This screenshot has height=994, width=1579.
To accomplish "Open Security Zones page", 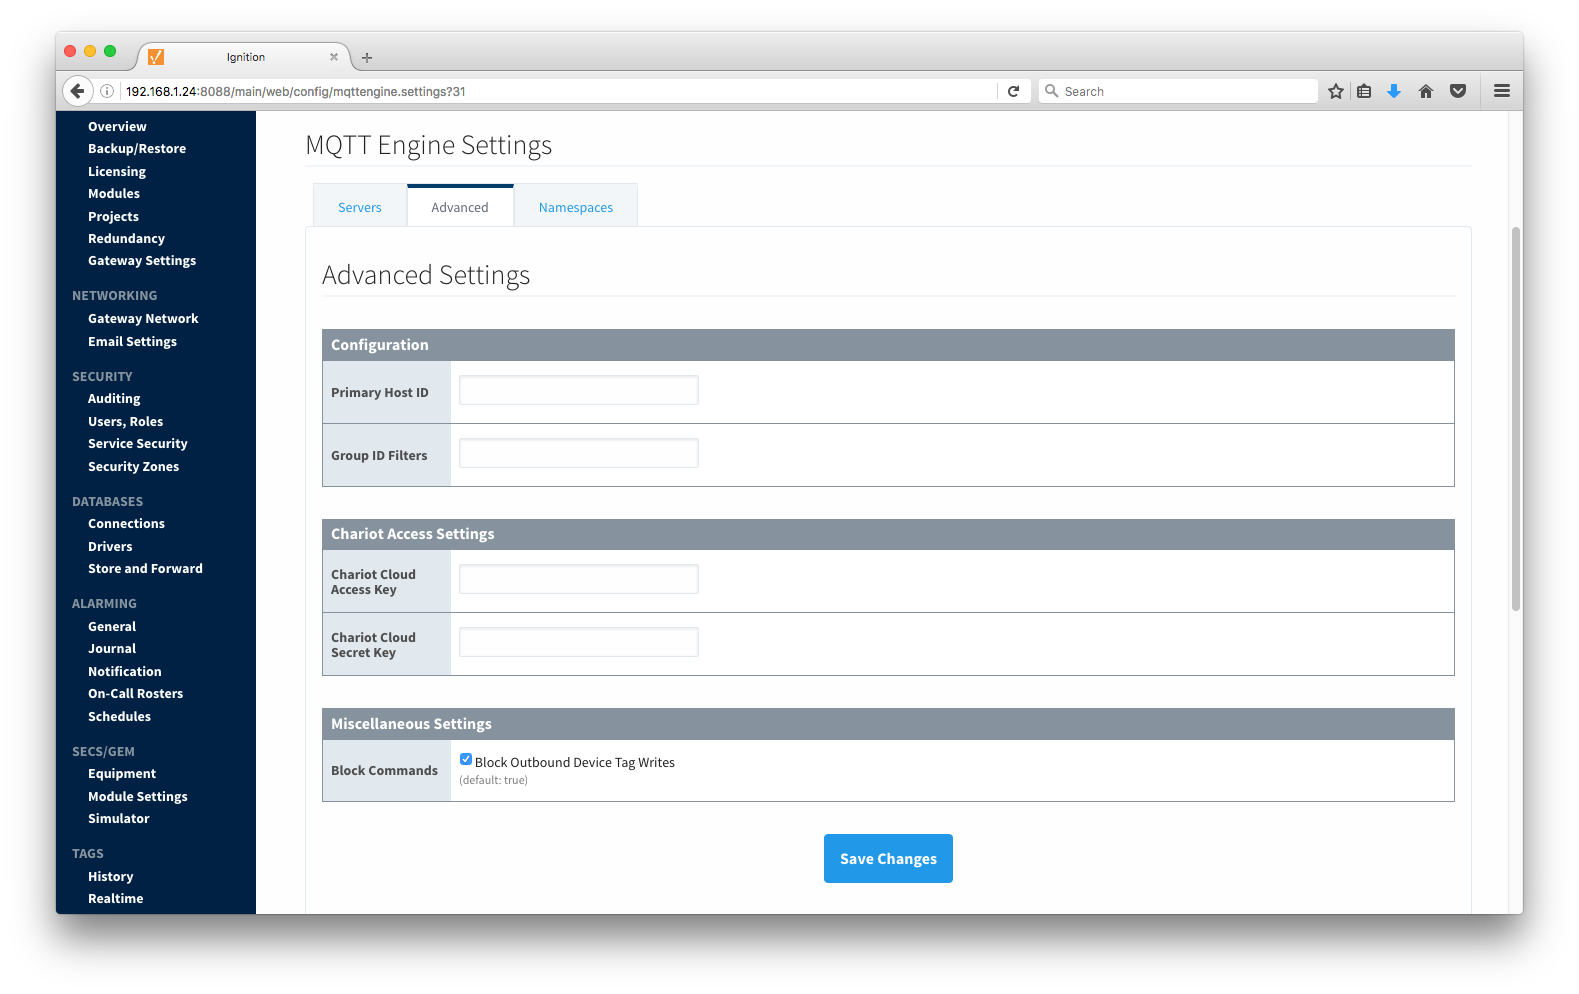I will [x=133, y=467].
